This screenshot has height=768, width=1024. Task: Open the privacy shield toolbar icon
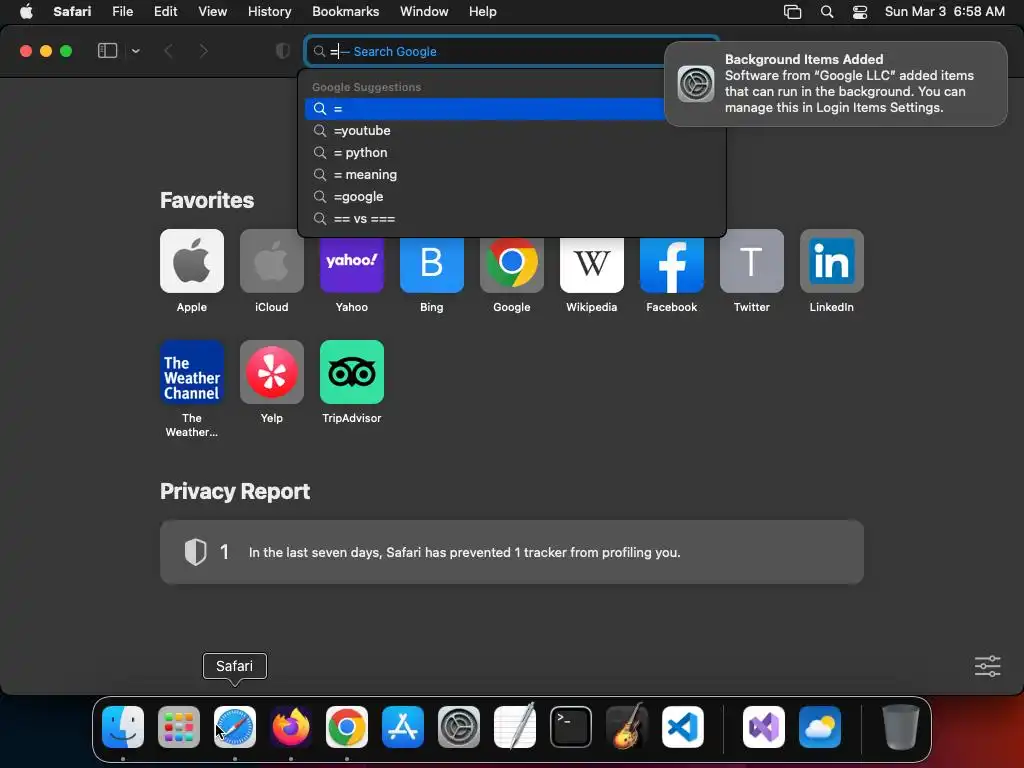click(x=283, y=51)
